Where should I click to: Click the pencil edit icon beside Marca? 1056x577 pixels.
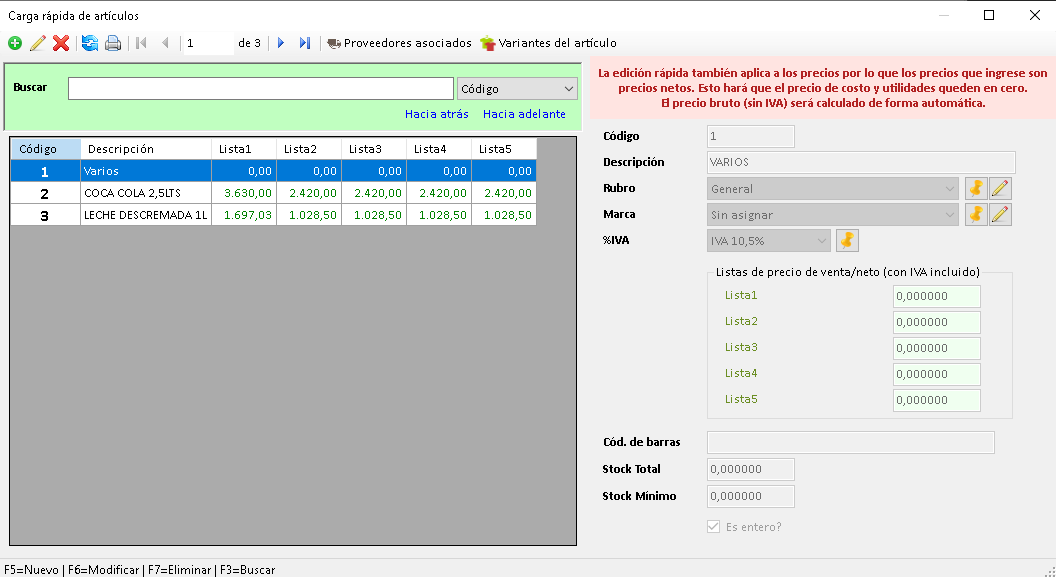click(x=1000, y=214)
